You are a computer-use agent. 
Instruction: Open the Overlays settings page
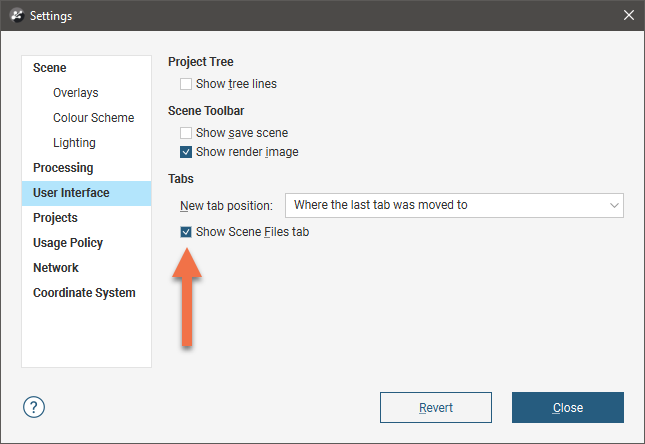[76, 93]
